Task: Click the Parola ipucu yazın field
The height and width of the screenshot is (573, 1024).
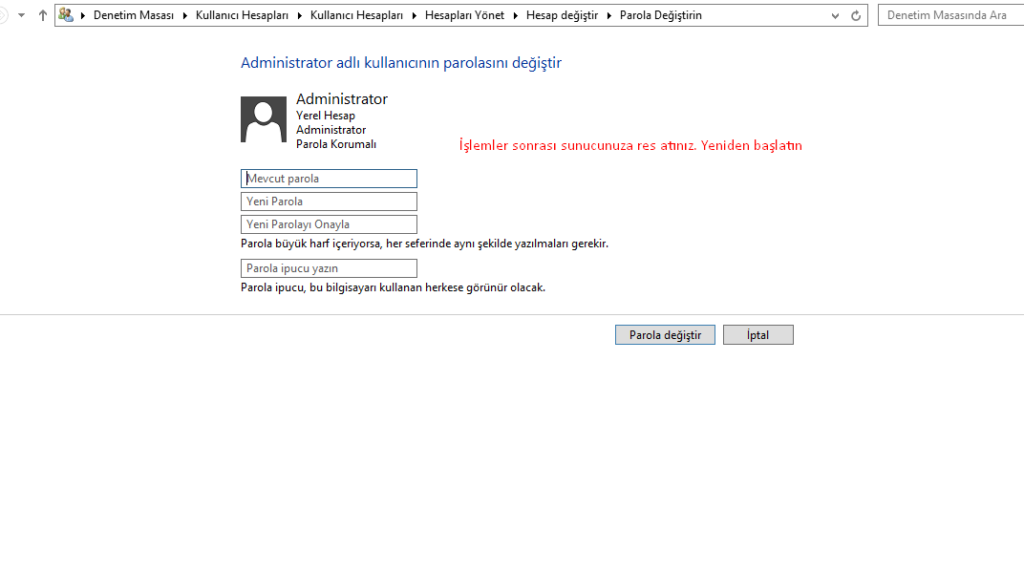Action: click(x=328, y=268)
